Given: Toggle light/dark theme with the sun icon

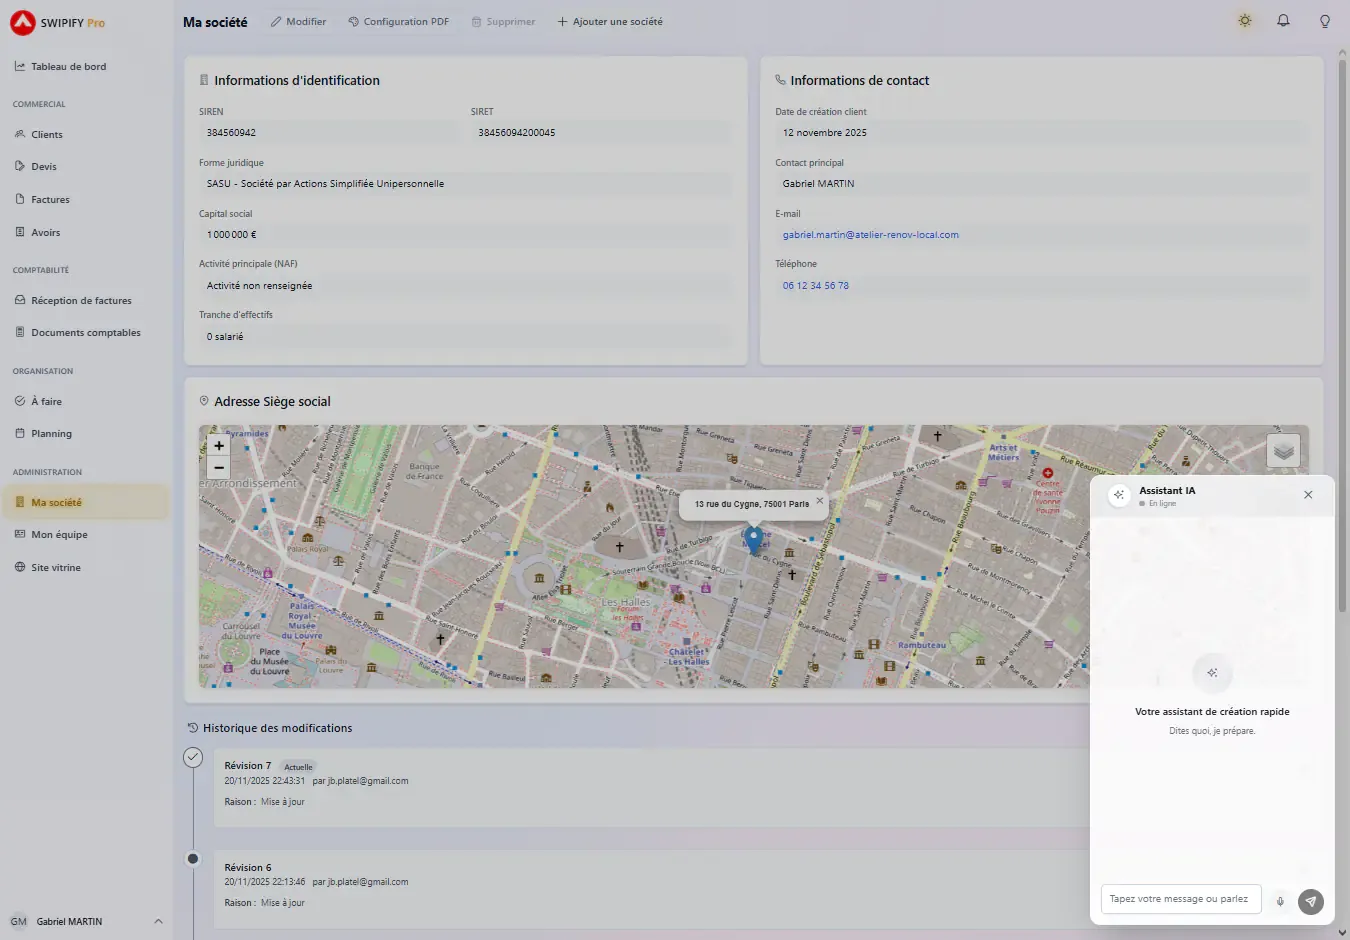Looking at the screenshot, I should tap(1244, 20).
